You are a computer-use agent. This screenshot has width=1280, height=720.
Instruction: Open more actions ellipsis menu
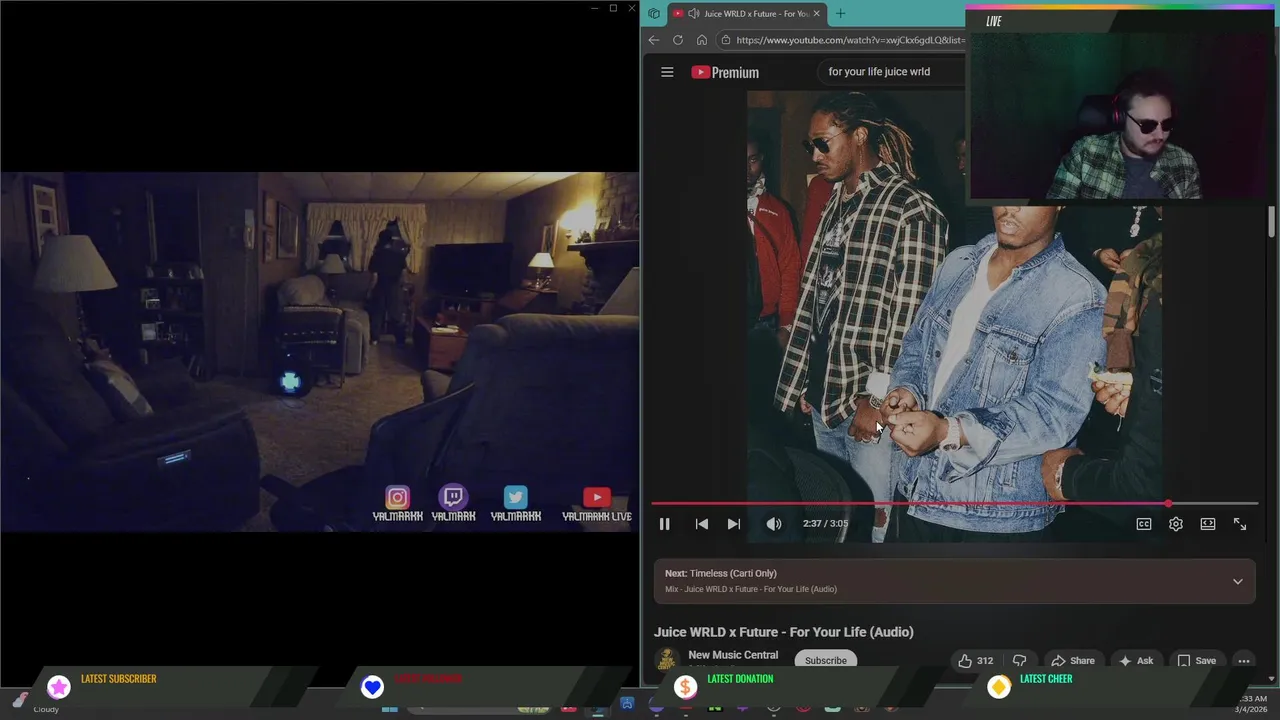pos(1244,660)
